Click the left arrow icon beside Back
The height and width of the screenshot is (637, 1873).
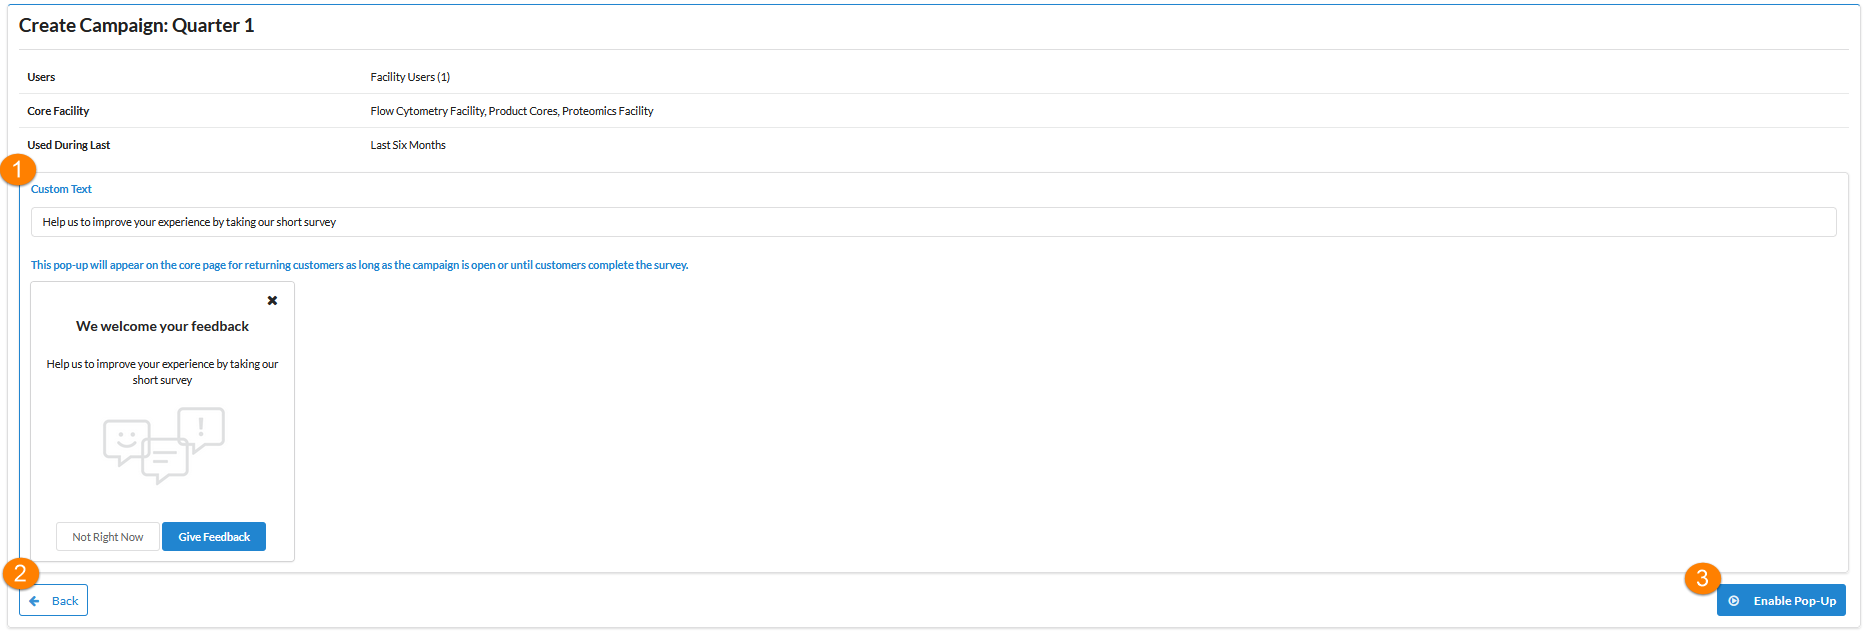(x=35, y=601)
